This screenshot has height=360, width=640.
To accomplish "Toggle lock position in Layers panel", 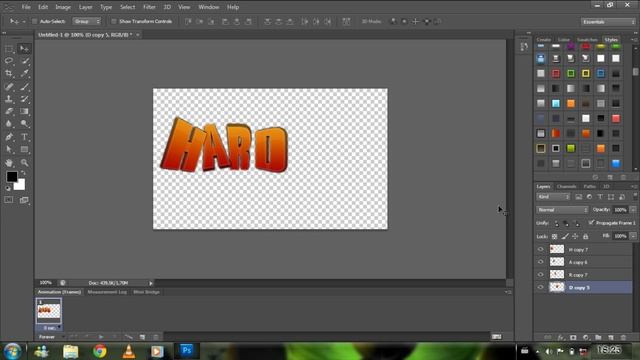I will 575,236.
